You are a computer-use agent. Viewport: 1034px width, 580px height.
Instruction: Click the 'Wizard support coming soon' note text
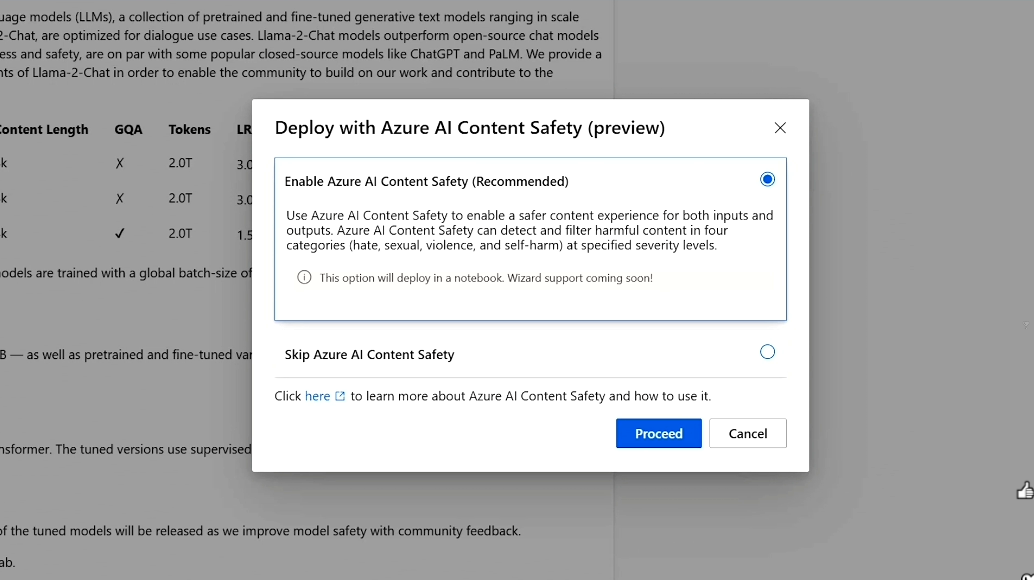click(486, 278)
